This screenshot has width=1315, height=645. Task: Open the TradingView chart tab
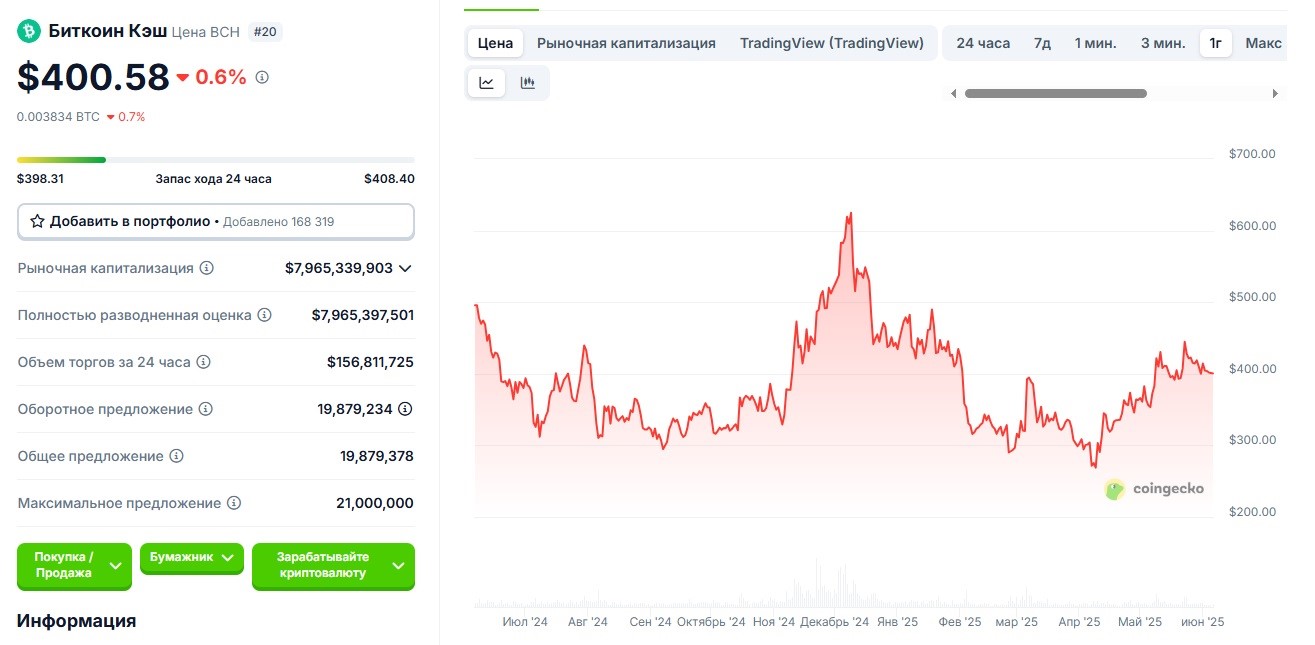pyautogui.click(x=831, y=43)
